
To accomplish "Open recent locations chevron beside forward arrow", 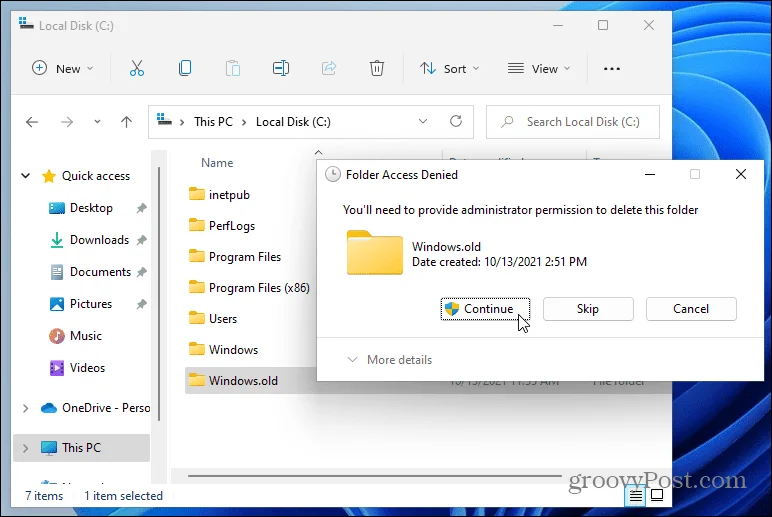I will (x=97, y=122).
